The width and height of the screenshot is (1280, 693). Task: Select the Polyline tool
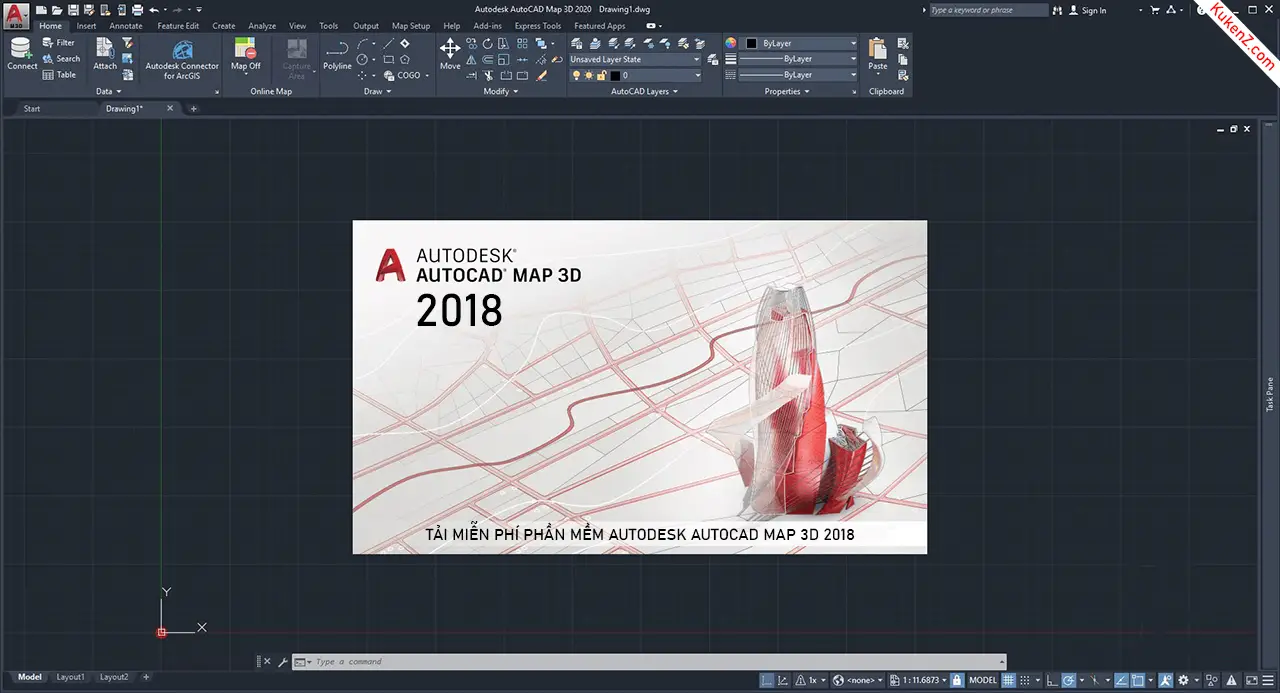coord(337,54)
